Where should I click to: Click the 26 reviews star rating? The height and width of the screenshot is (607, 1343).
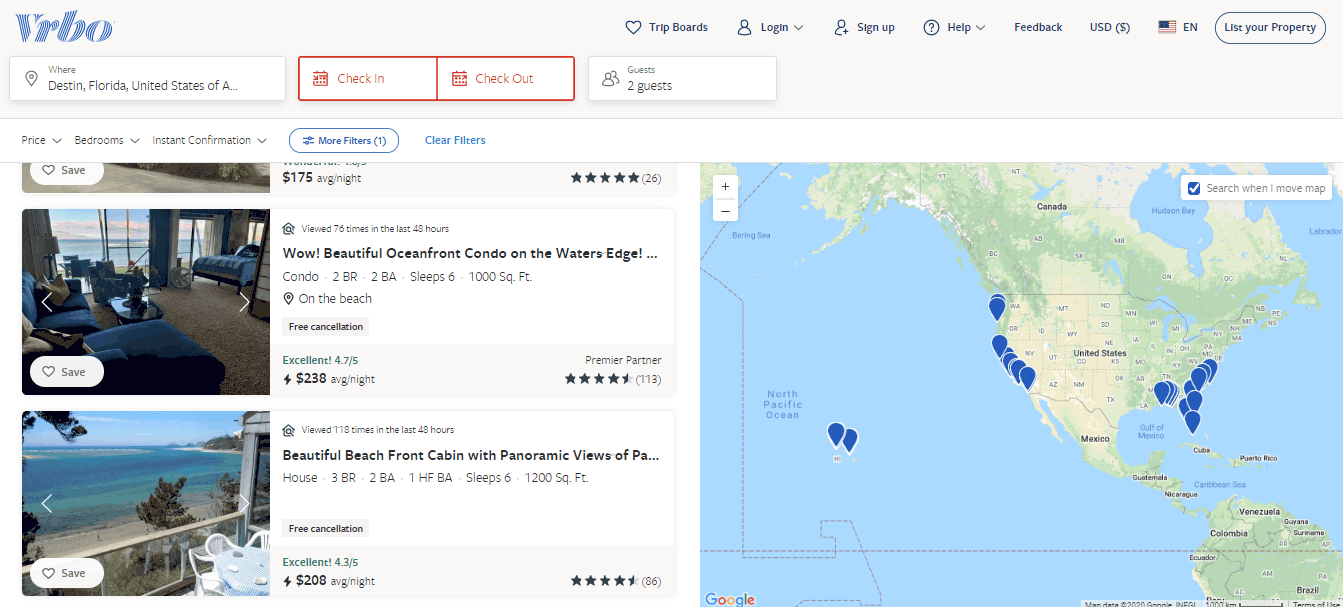616,178
